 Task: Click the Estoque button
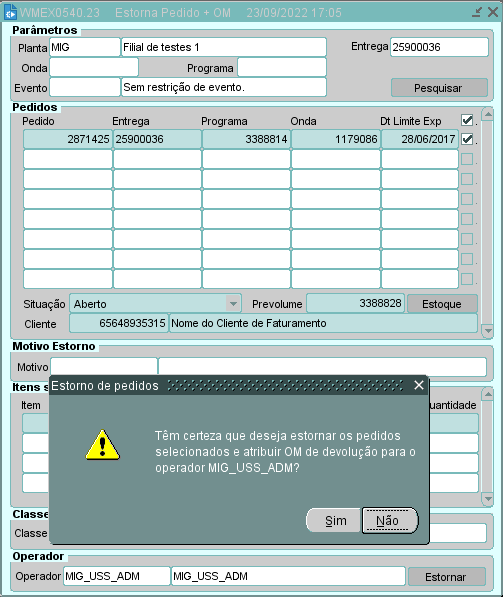[442, 304]
